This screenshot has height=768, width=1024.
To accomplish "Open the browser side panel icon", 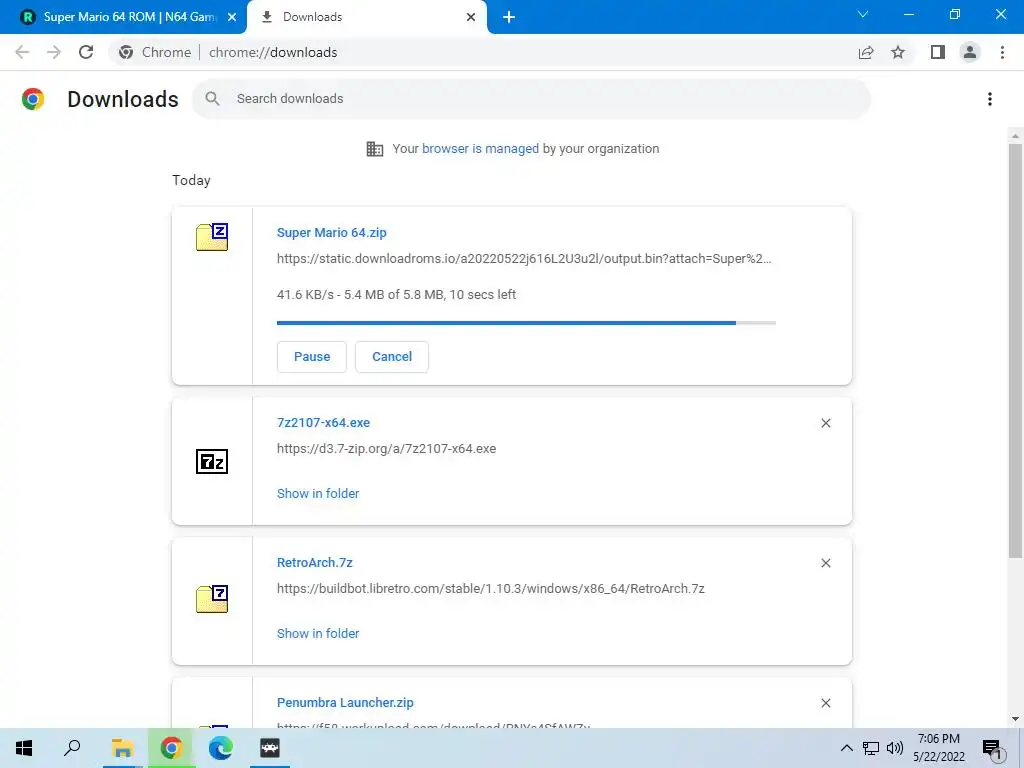I will pos(938,52).
